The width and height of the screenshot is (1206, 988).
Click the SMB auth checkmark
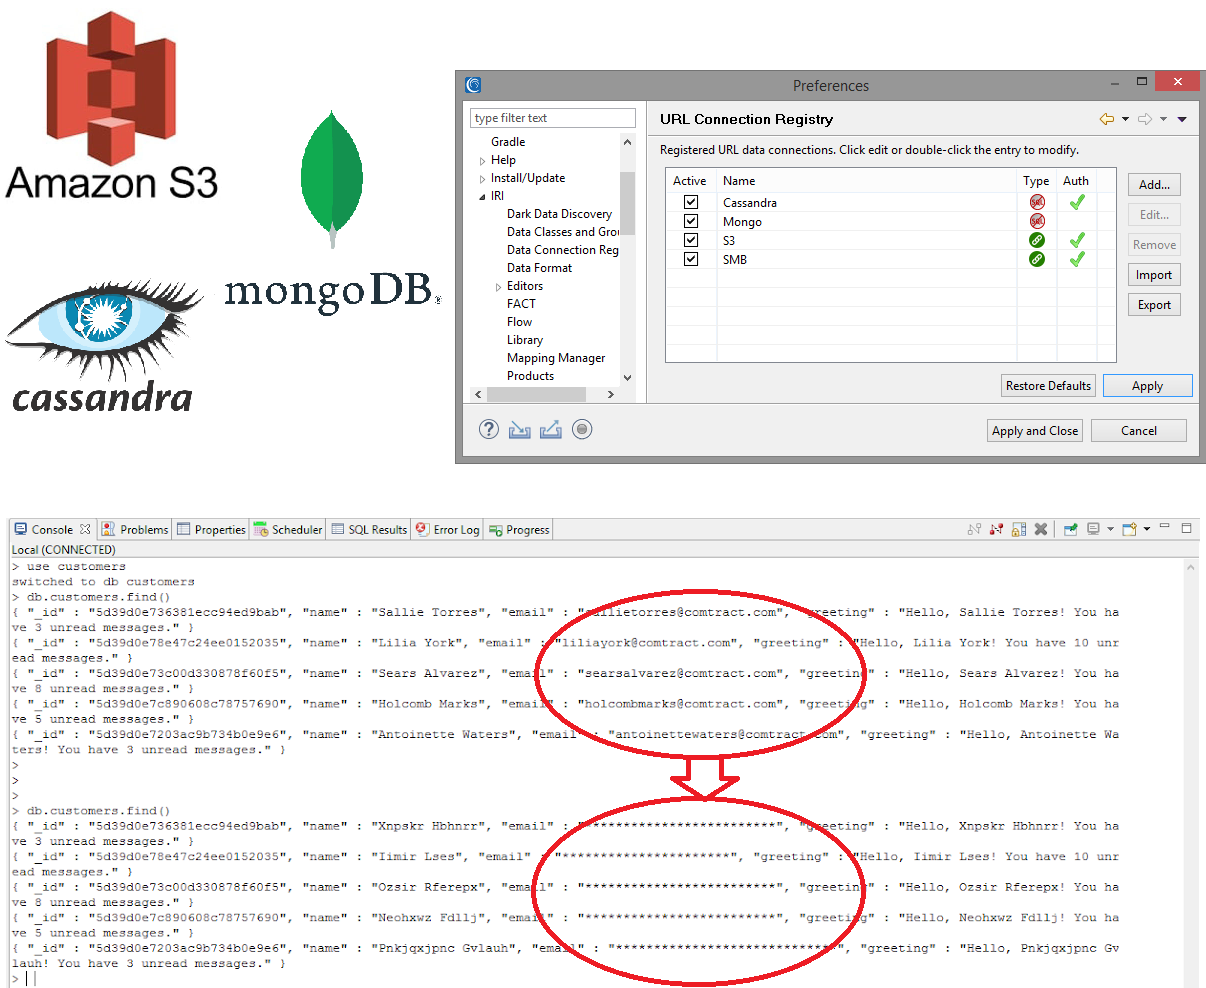click(x=1077, y=259)
